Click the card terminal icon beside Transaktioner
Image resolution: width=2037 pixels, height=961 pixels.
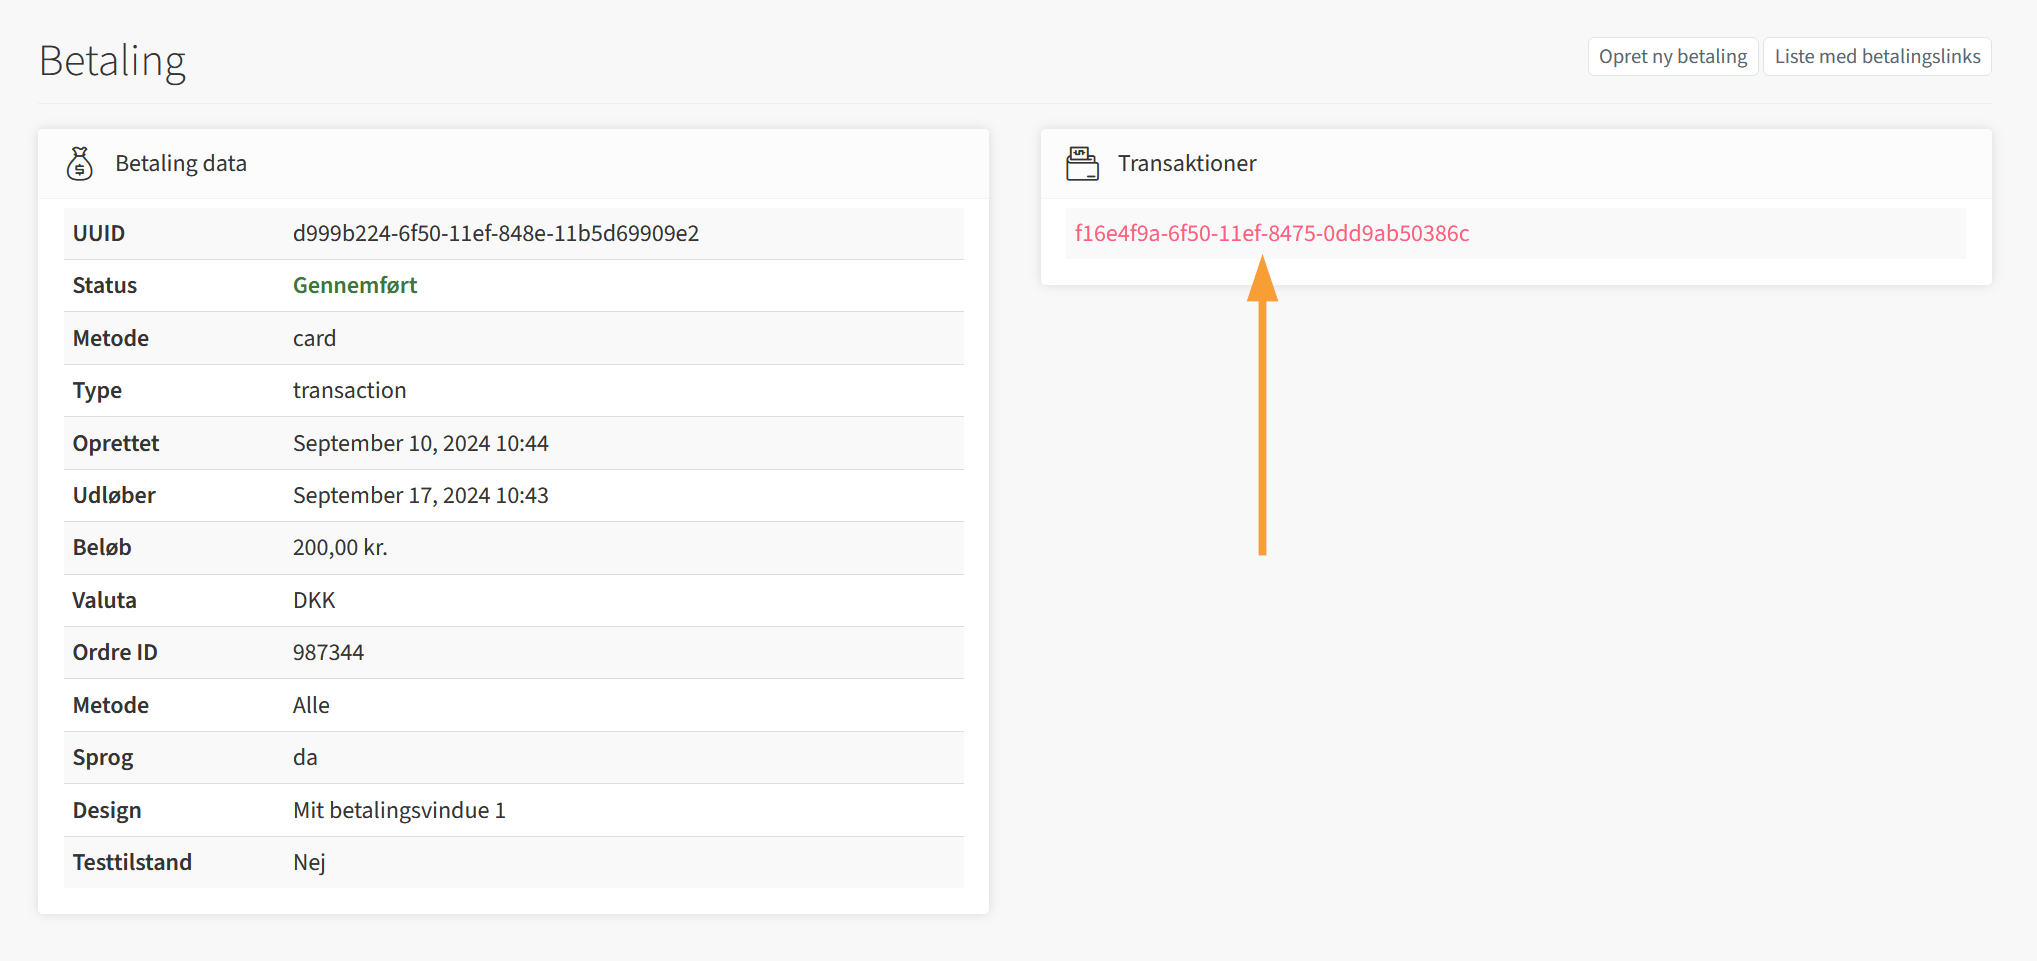[x=1082, y=163]
